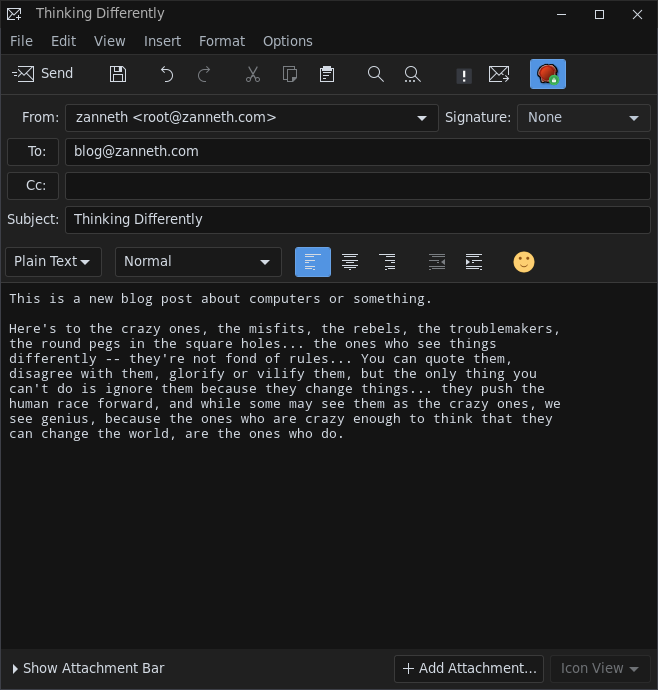This screenshot has width=658, height=690.
Task: Open the Format menu
Action: 222,41
